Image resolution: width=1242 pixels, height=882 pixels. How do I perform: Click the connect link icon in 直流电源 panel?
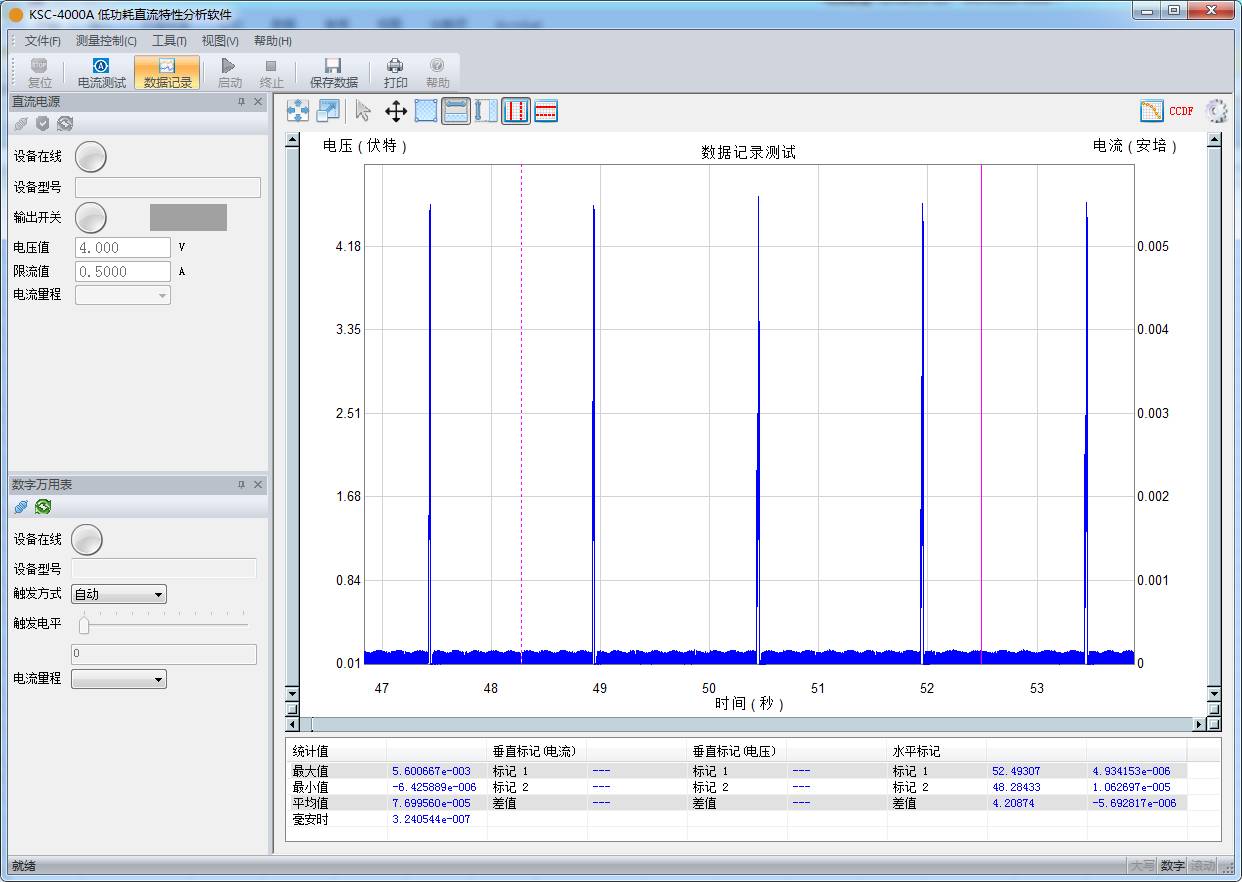click(21, 124)
